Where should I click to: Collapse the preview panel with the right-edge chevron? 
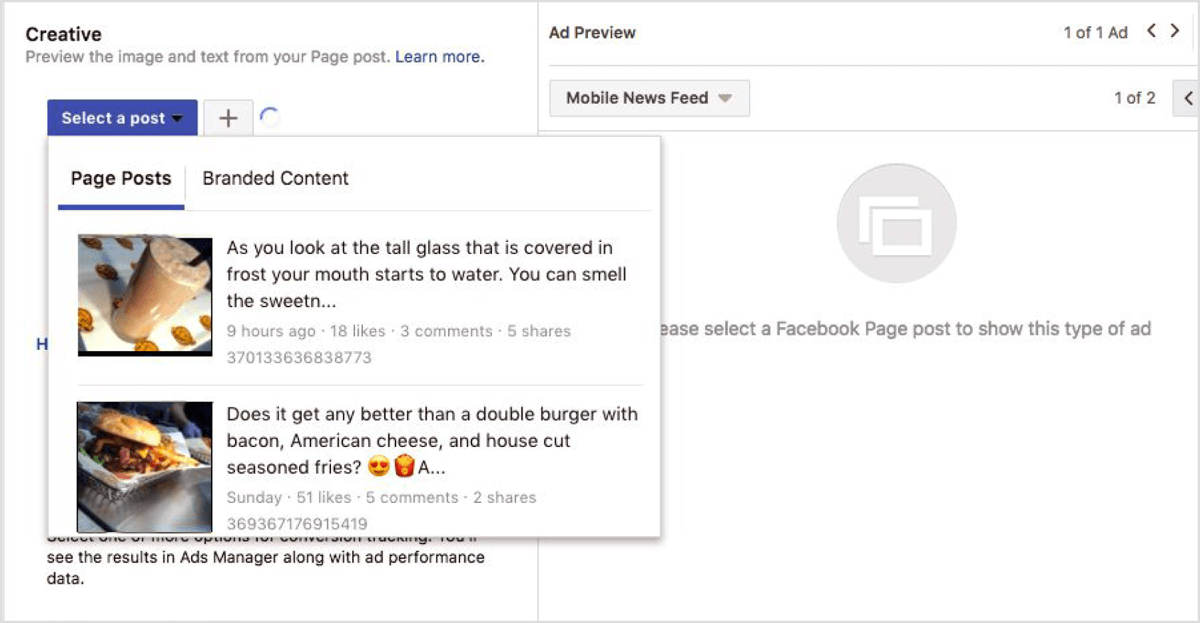[x=1189, y=98]
